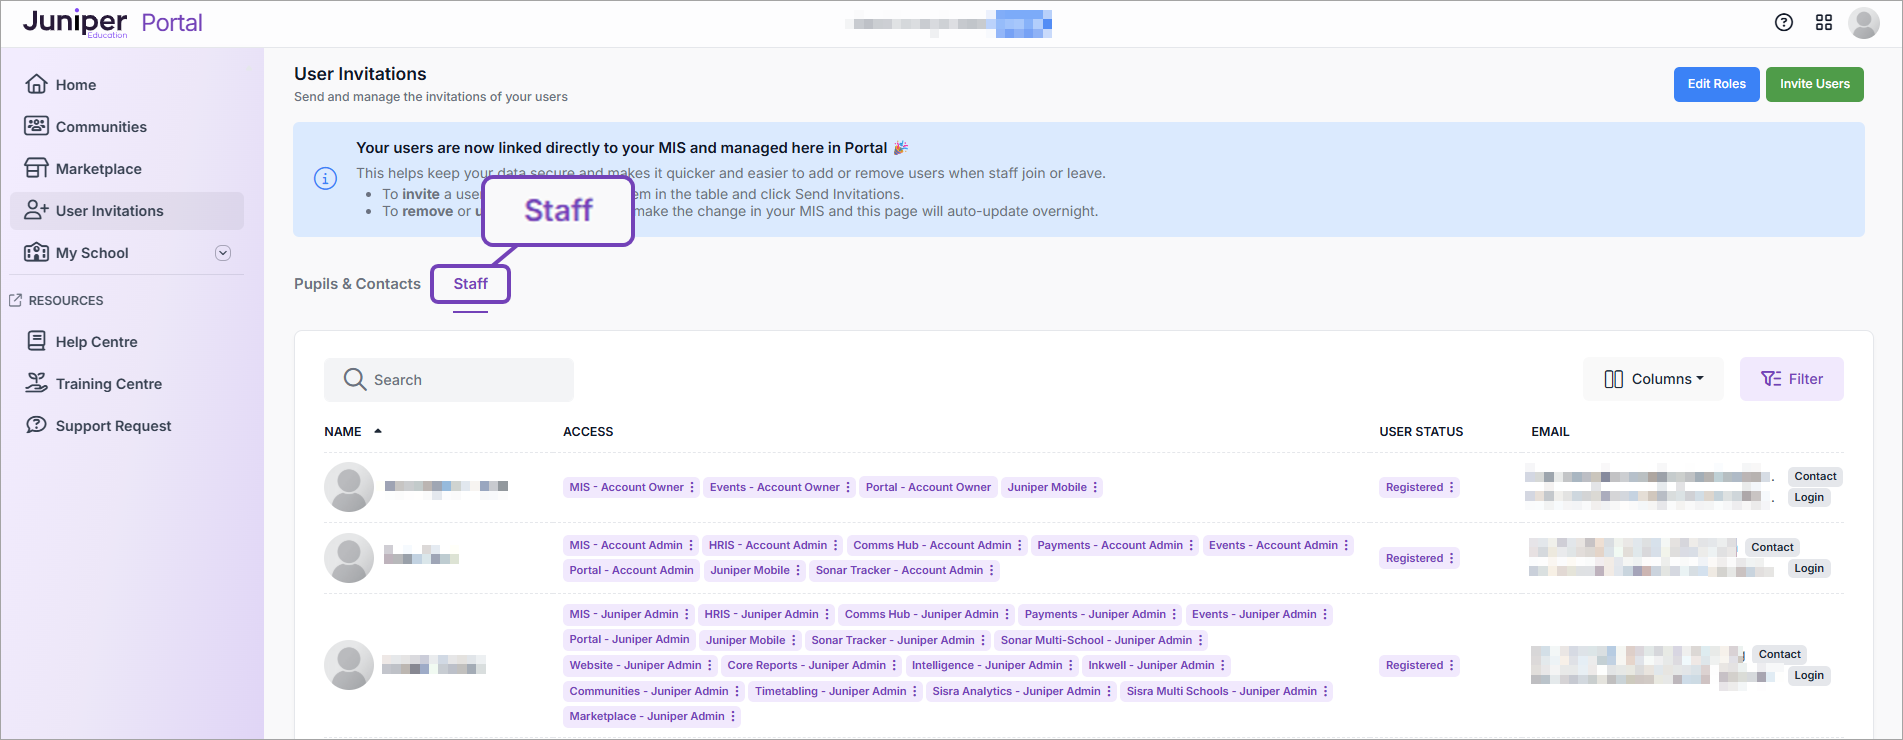Screen dimensions: 1903x740
Task: Open kebab menu on Events - Account Owner
Action: 848,487
